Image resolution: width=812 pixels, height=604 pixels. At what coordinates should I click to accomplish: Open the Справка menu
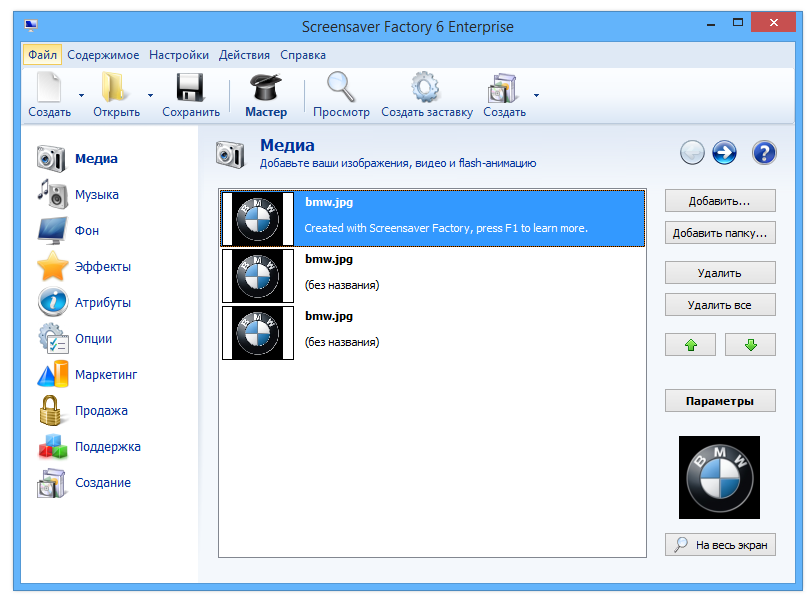(x=303, y=55)
